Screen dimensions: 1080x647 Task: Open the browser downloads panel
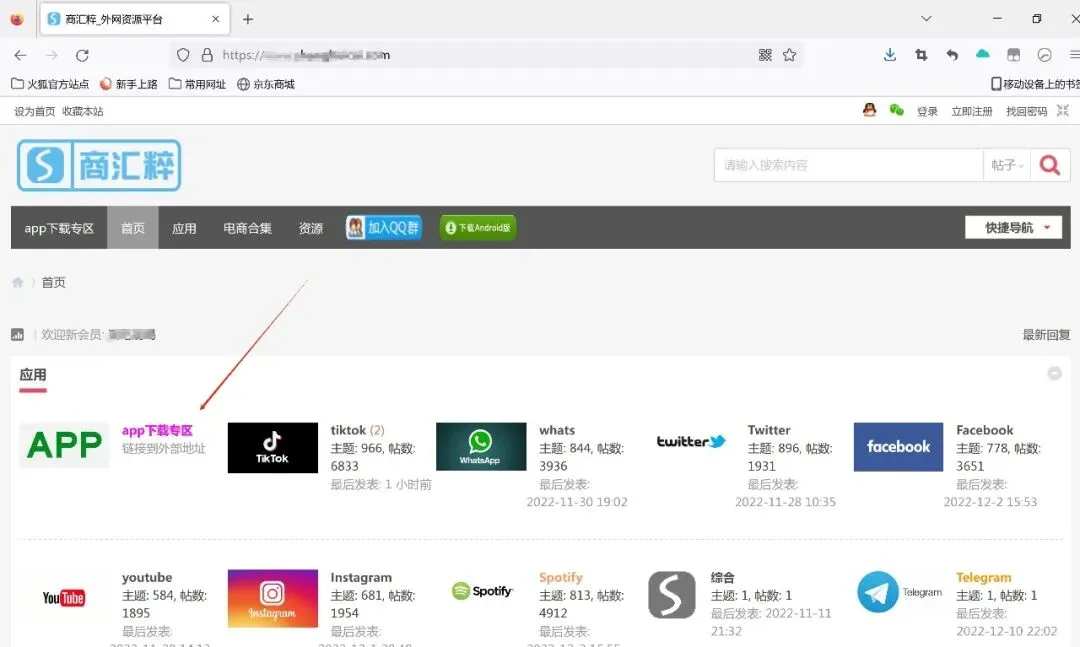890,55
